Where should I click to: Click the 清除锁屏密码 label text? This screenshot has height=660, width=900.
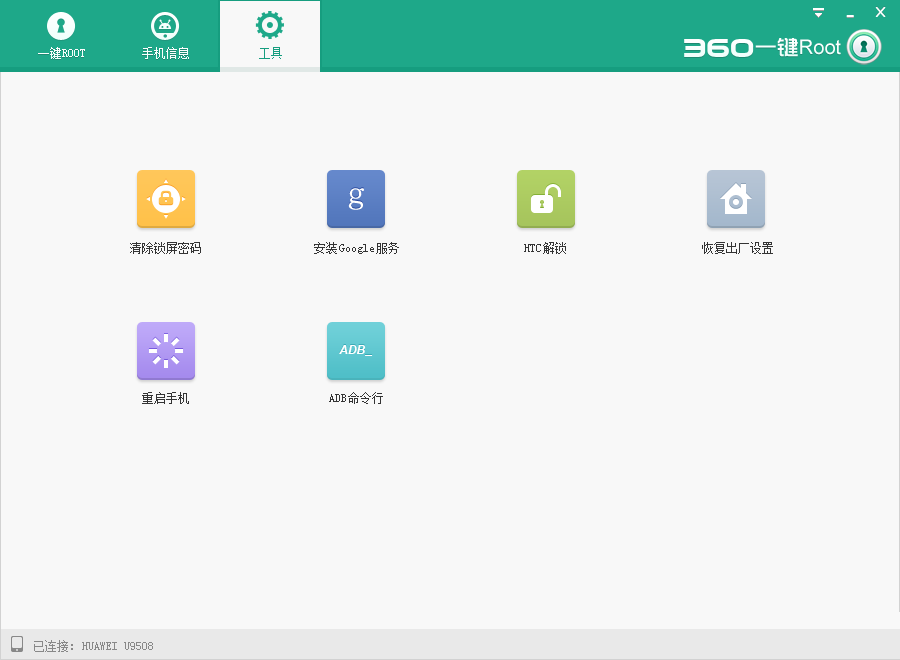165,248
